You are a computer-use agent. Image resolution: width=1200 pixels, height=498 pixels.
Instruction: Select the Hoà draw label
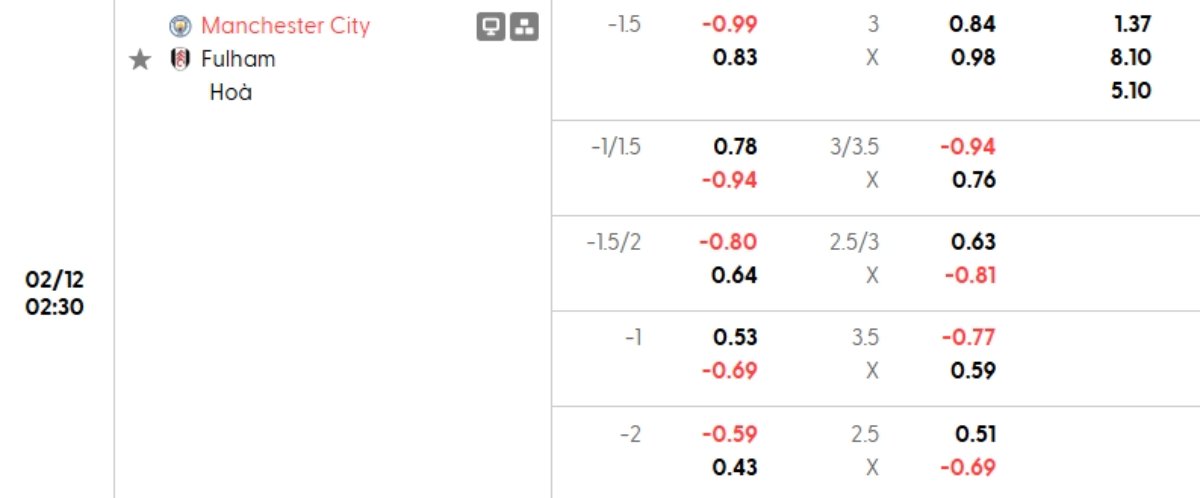click(231, 93)
